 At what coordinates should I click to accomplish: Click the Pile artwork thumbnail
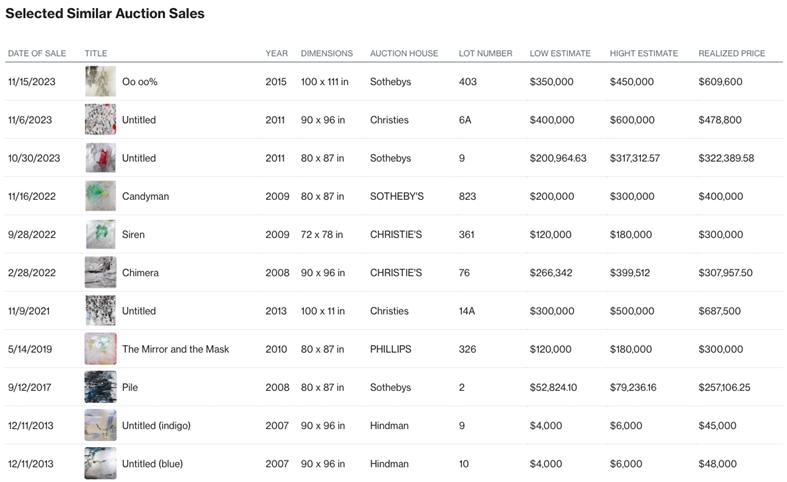tap(100, 387)
